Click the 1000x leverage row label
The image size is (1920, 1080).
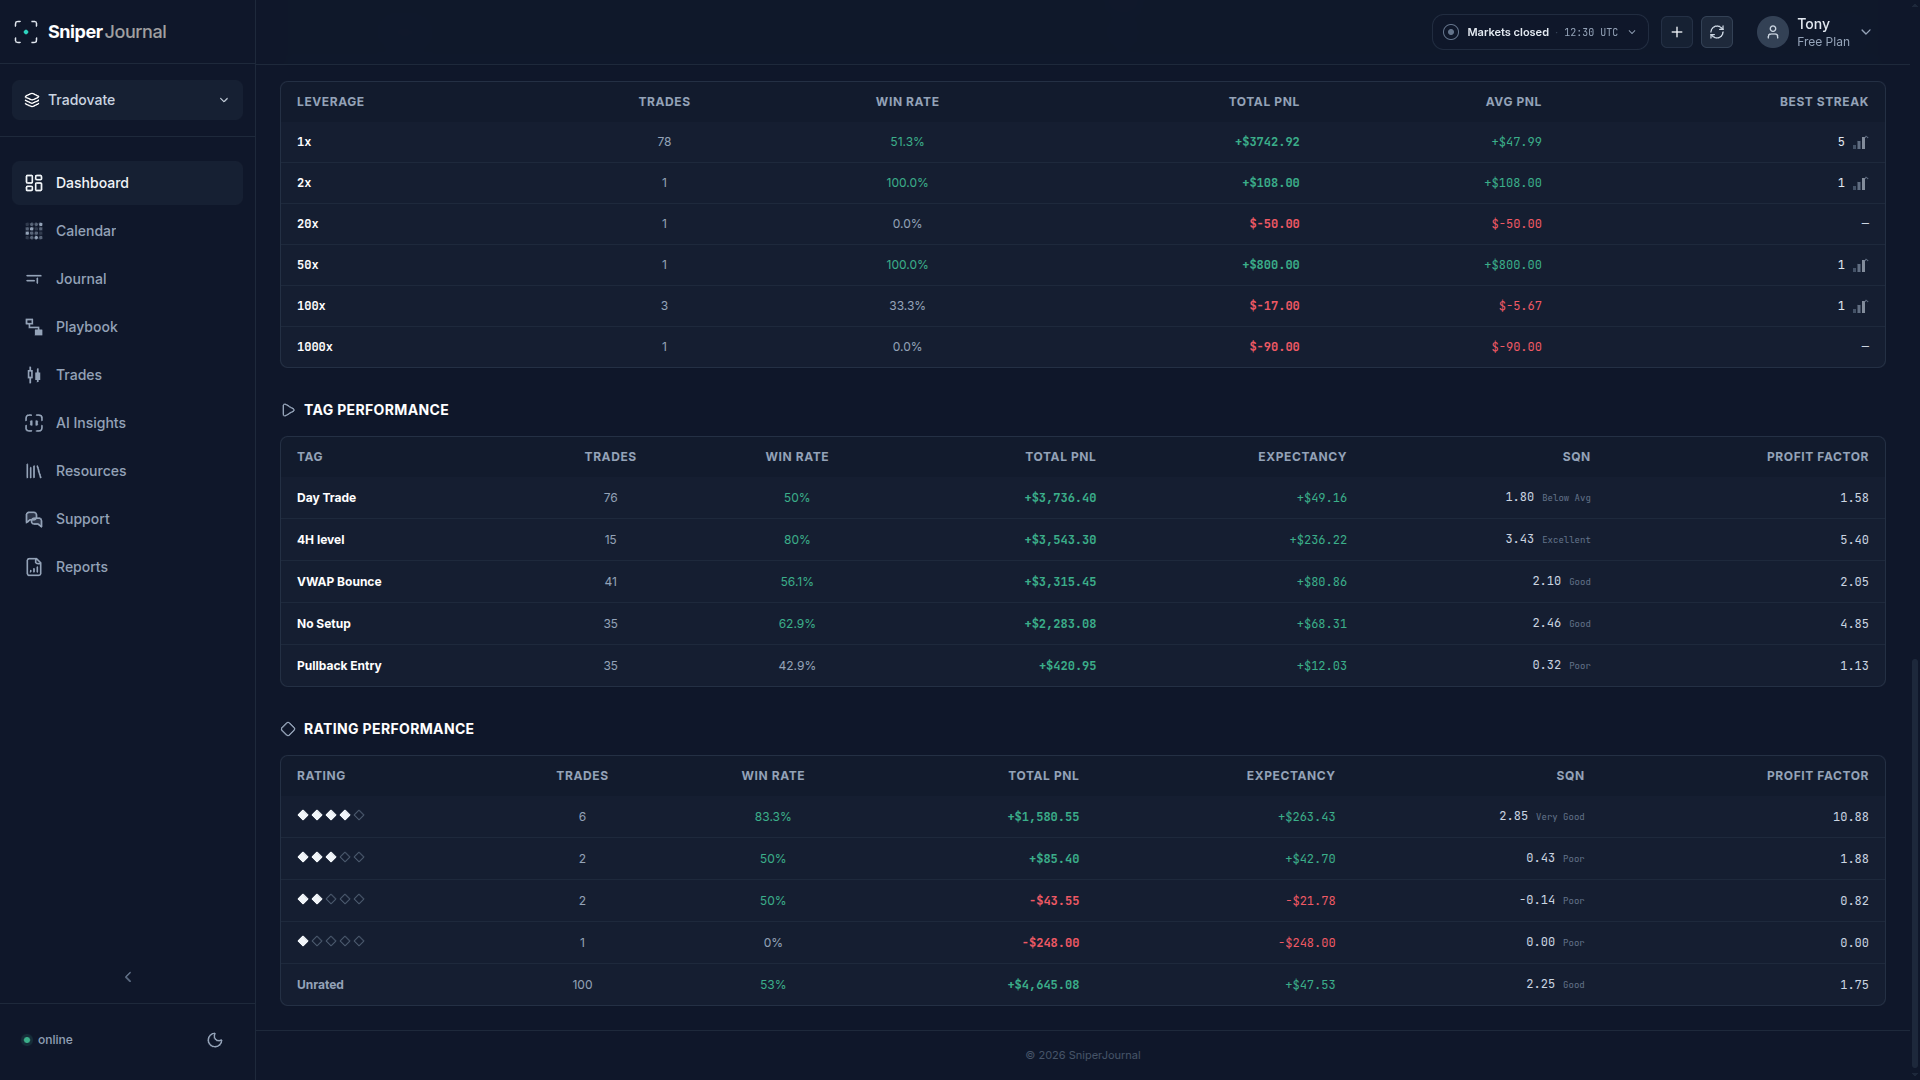pyautogui.click(x=315, y=347)
